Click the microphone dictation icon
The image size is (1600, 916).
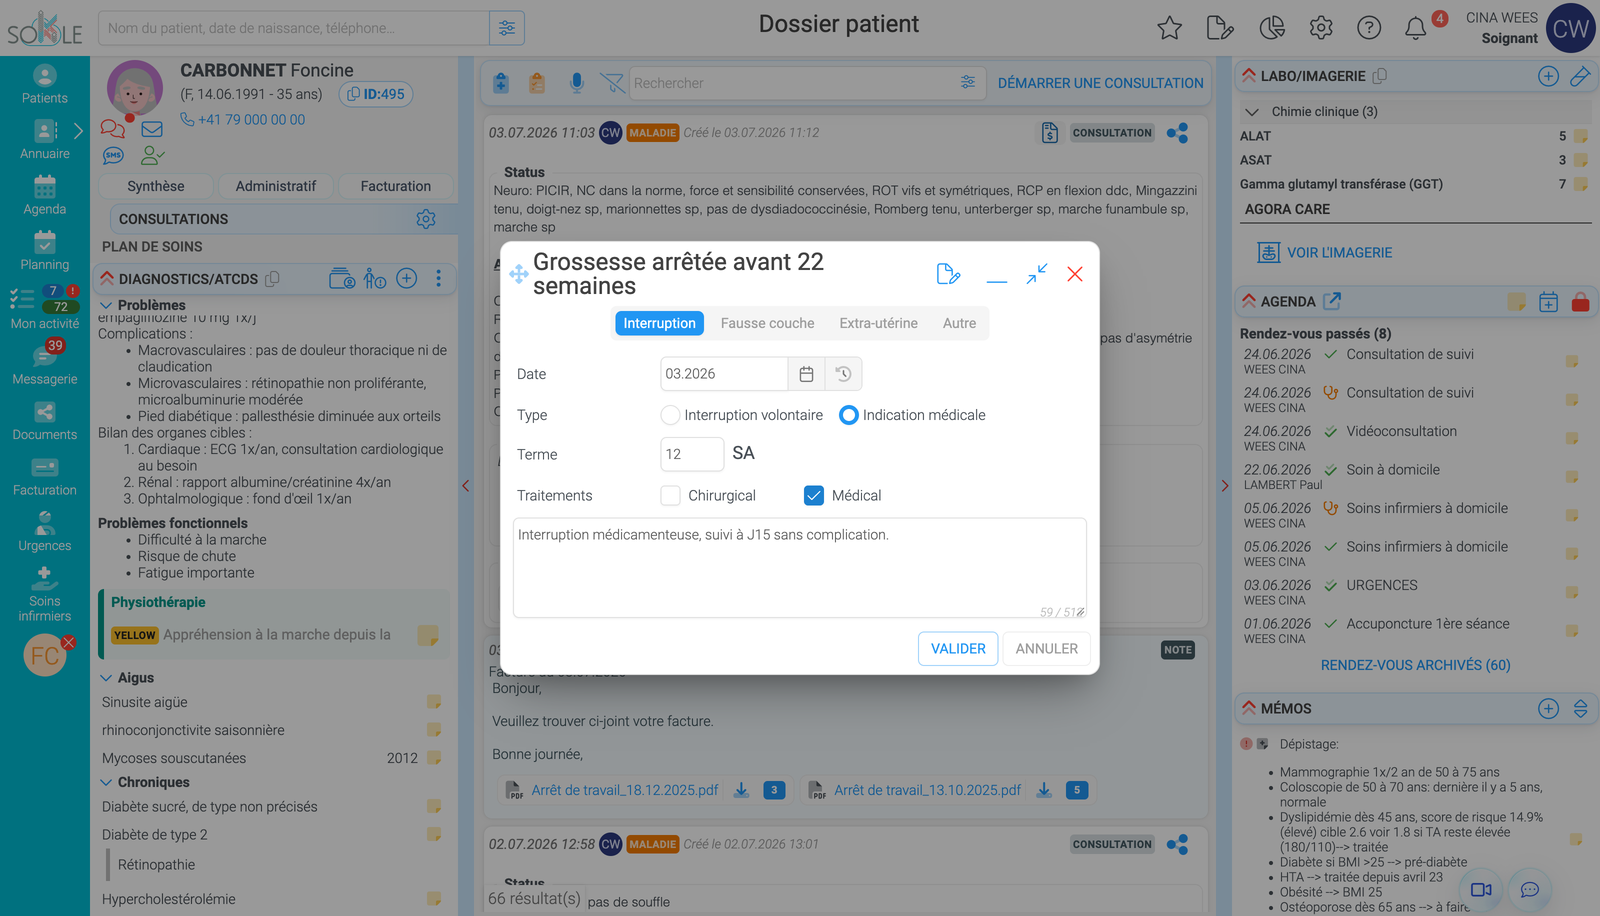[x=576, y=83]
